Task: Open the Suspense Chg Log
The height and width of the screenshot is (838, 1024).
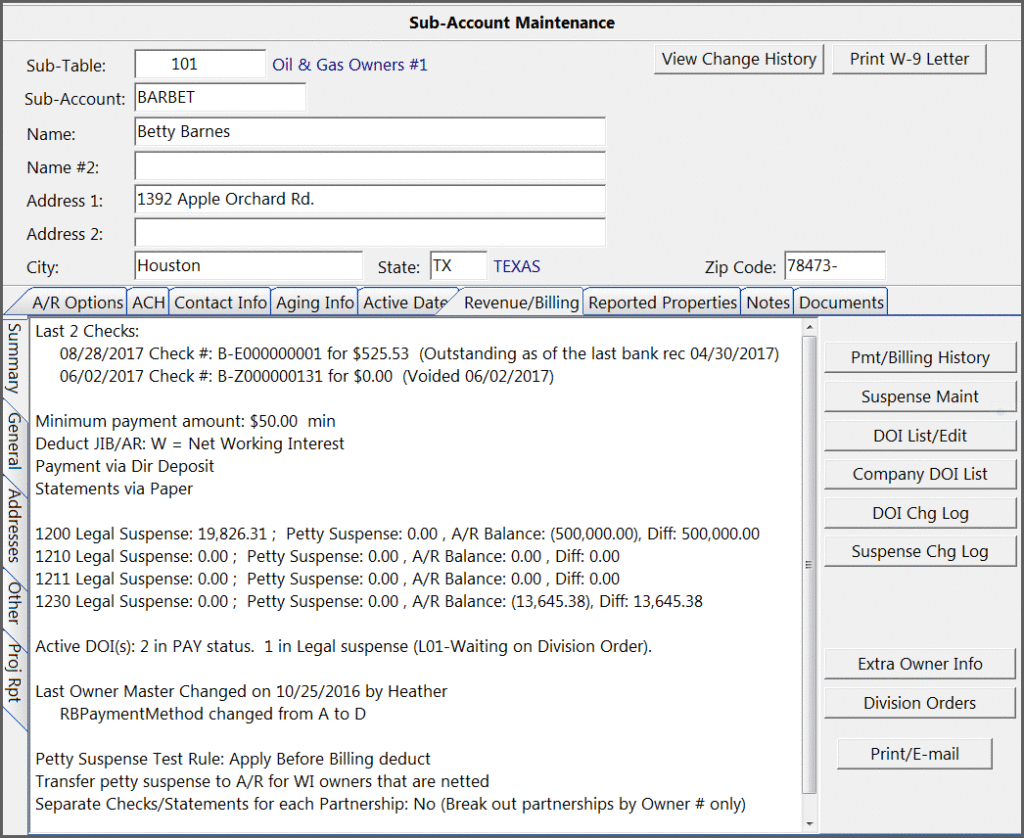Action: 919,551
